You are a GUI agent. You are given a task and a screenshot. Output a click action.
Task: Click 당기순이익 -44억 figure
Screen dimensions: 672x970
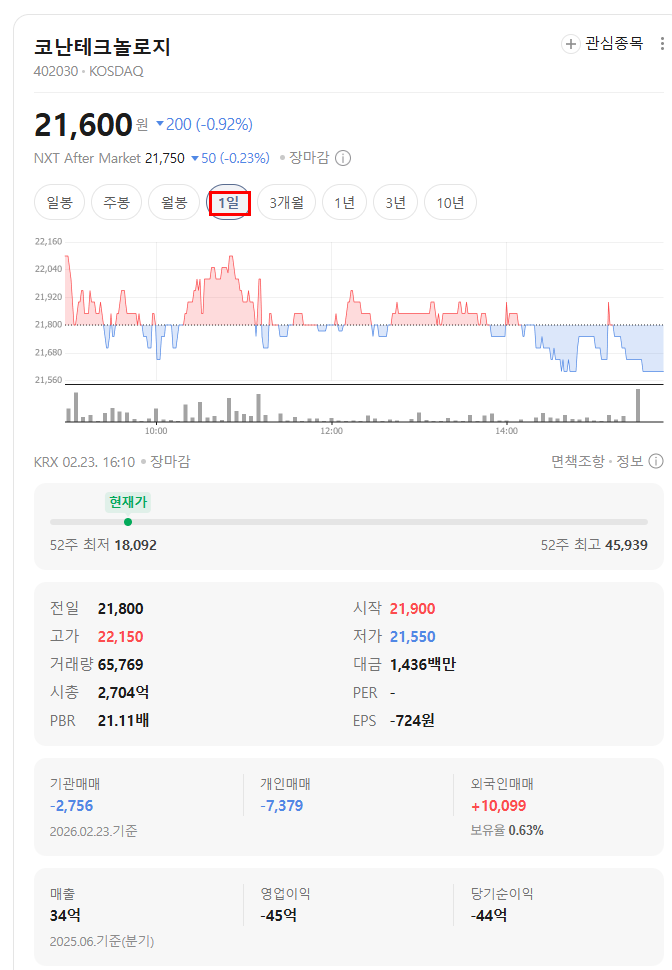[489, 915]
